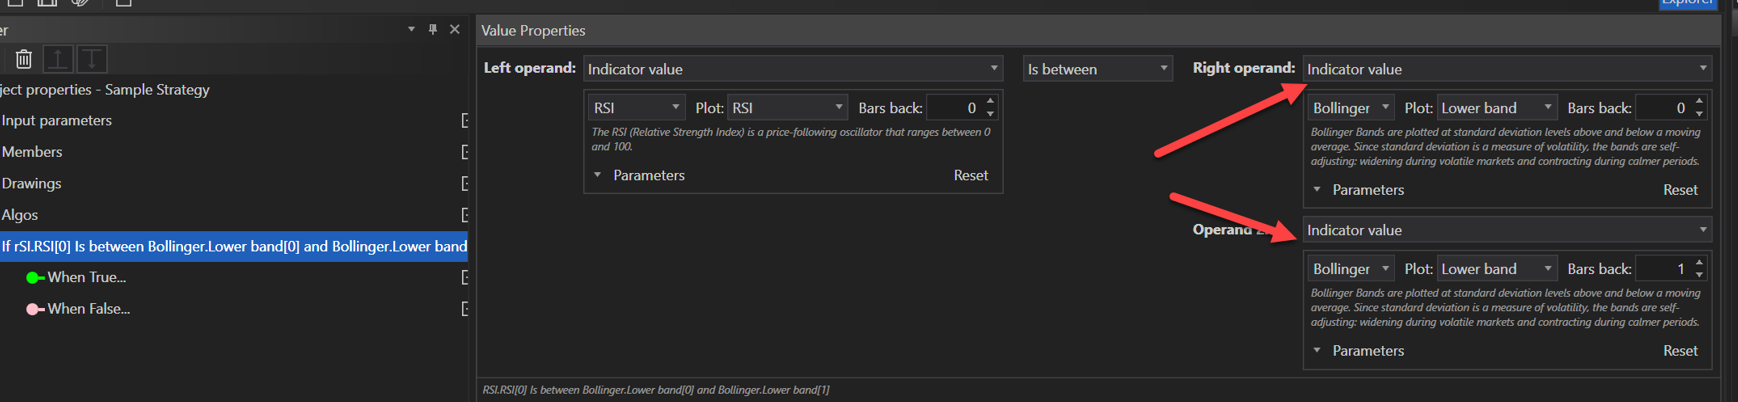Select the pink When False node
Viewport: 1738px width, 402px height.
coord(88,309)
